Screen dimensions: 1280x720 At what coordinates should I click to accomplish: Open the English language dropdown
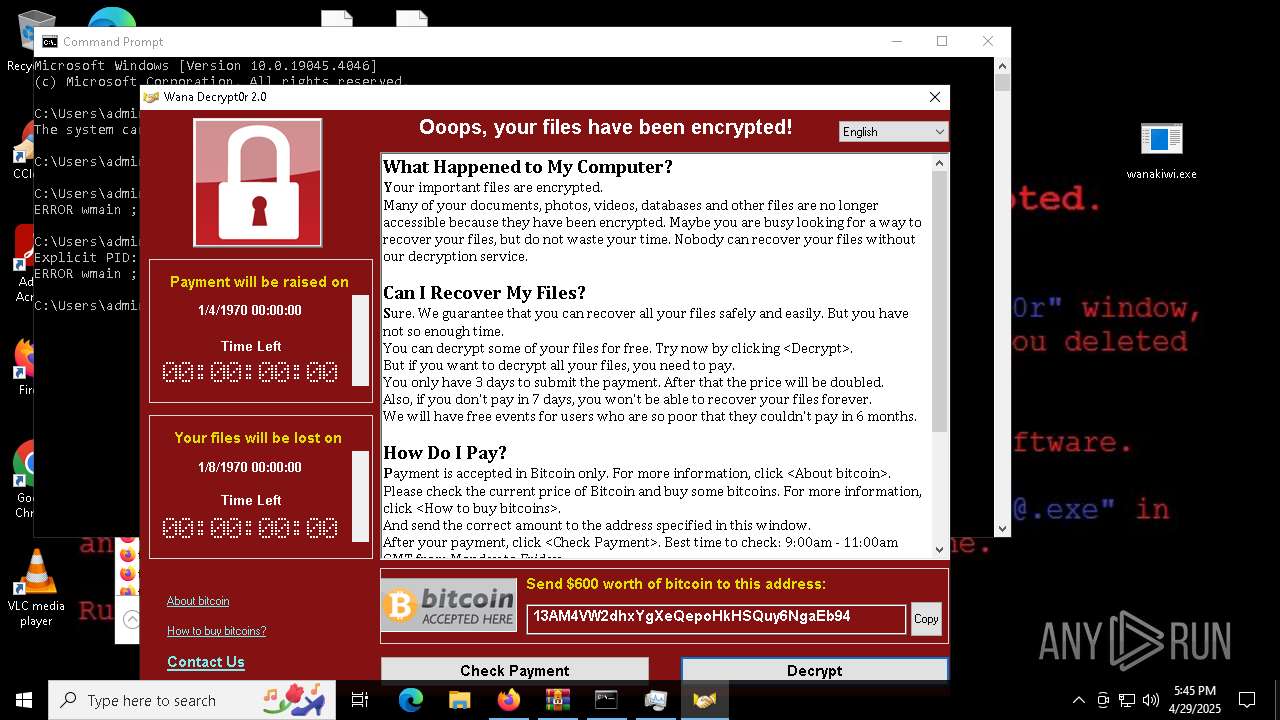(893, 132)
